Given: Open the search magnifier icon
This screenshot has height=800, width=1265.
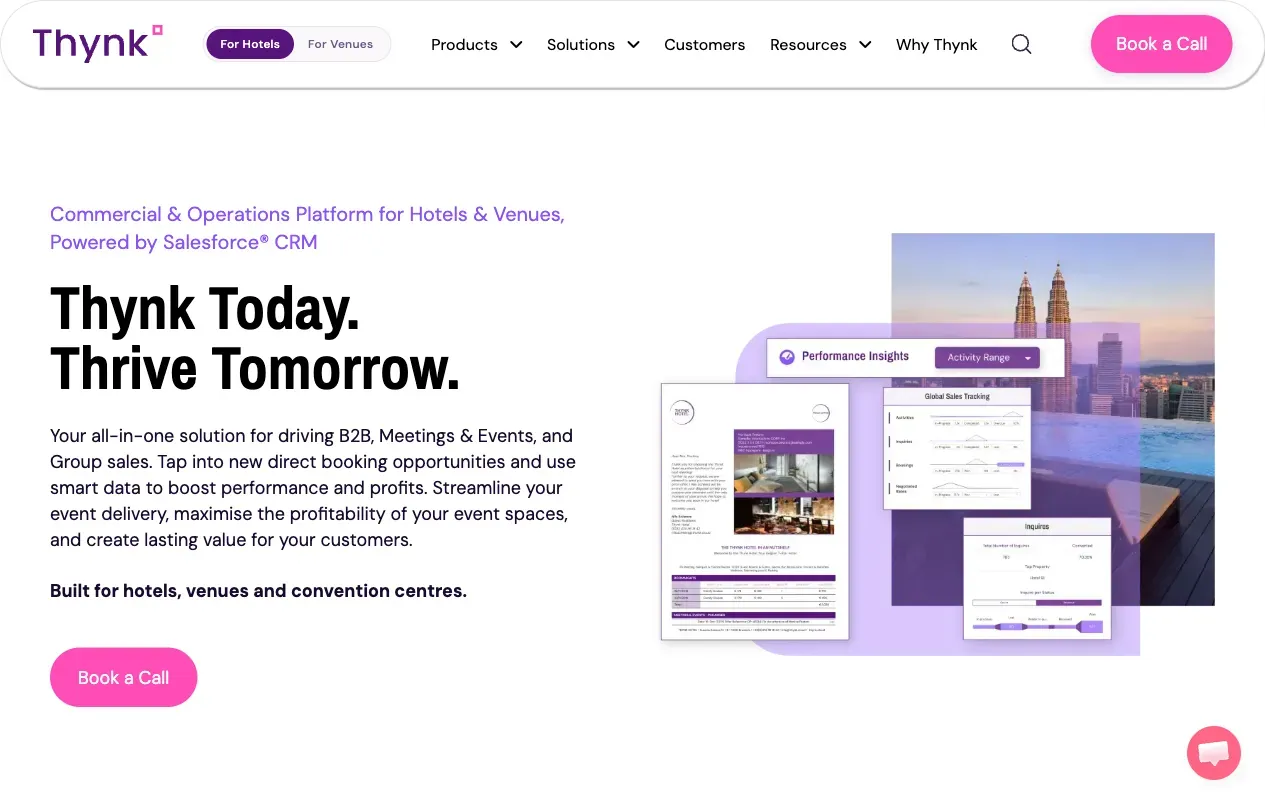Looking at the screenshot, I should coord(1021,44).
